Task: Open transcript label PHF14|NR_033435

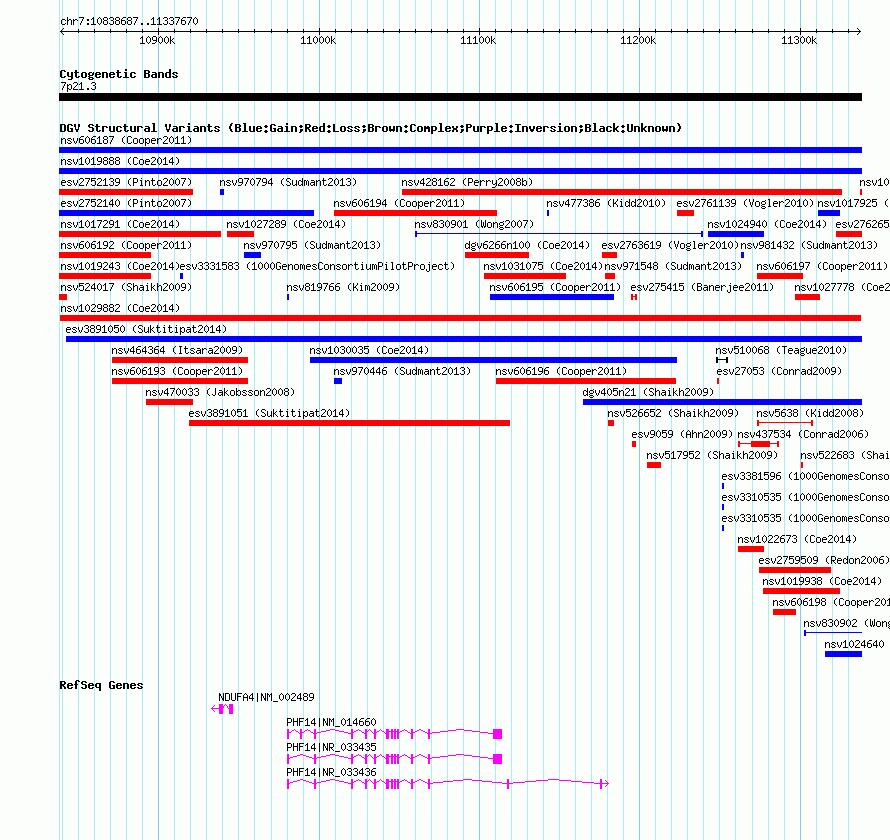Action: (x=331, y=747)
